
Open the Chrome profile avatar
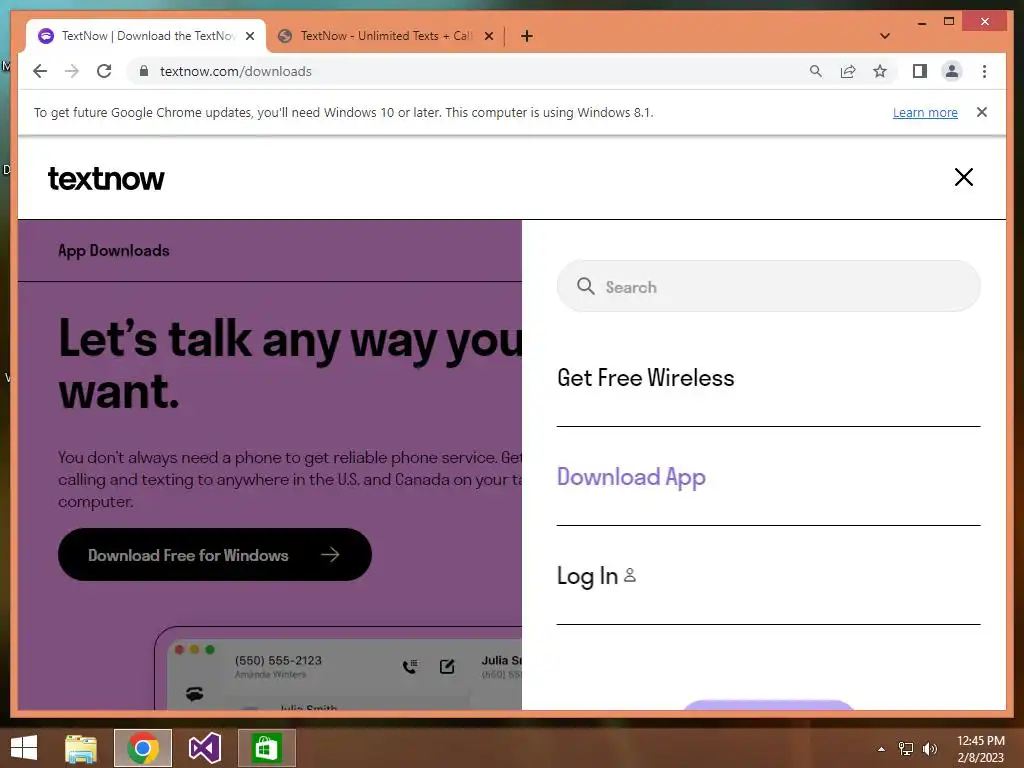[x=952, y=71]
